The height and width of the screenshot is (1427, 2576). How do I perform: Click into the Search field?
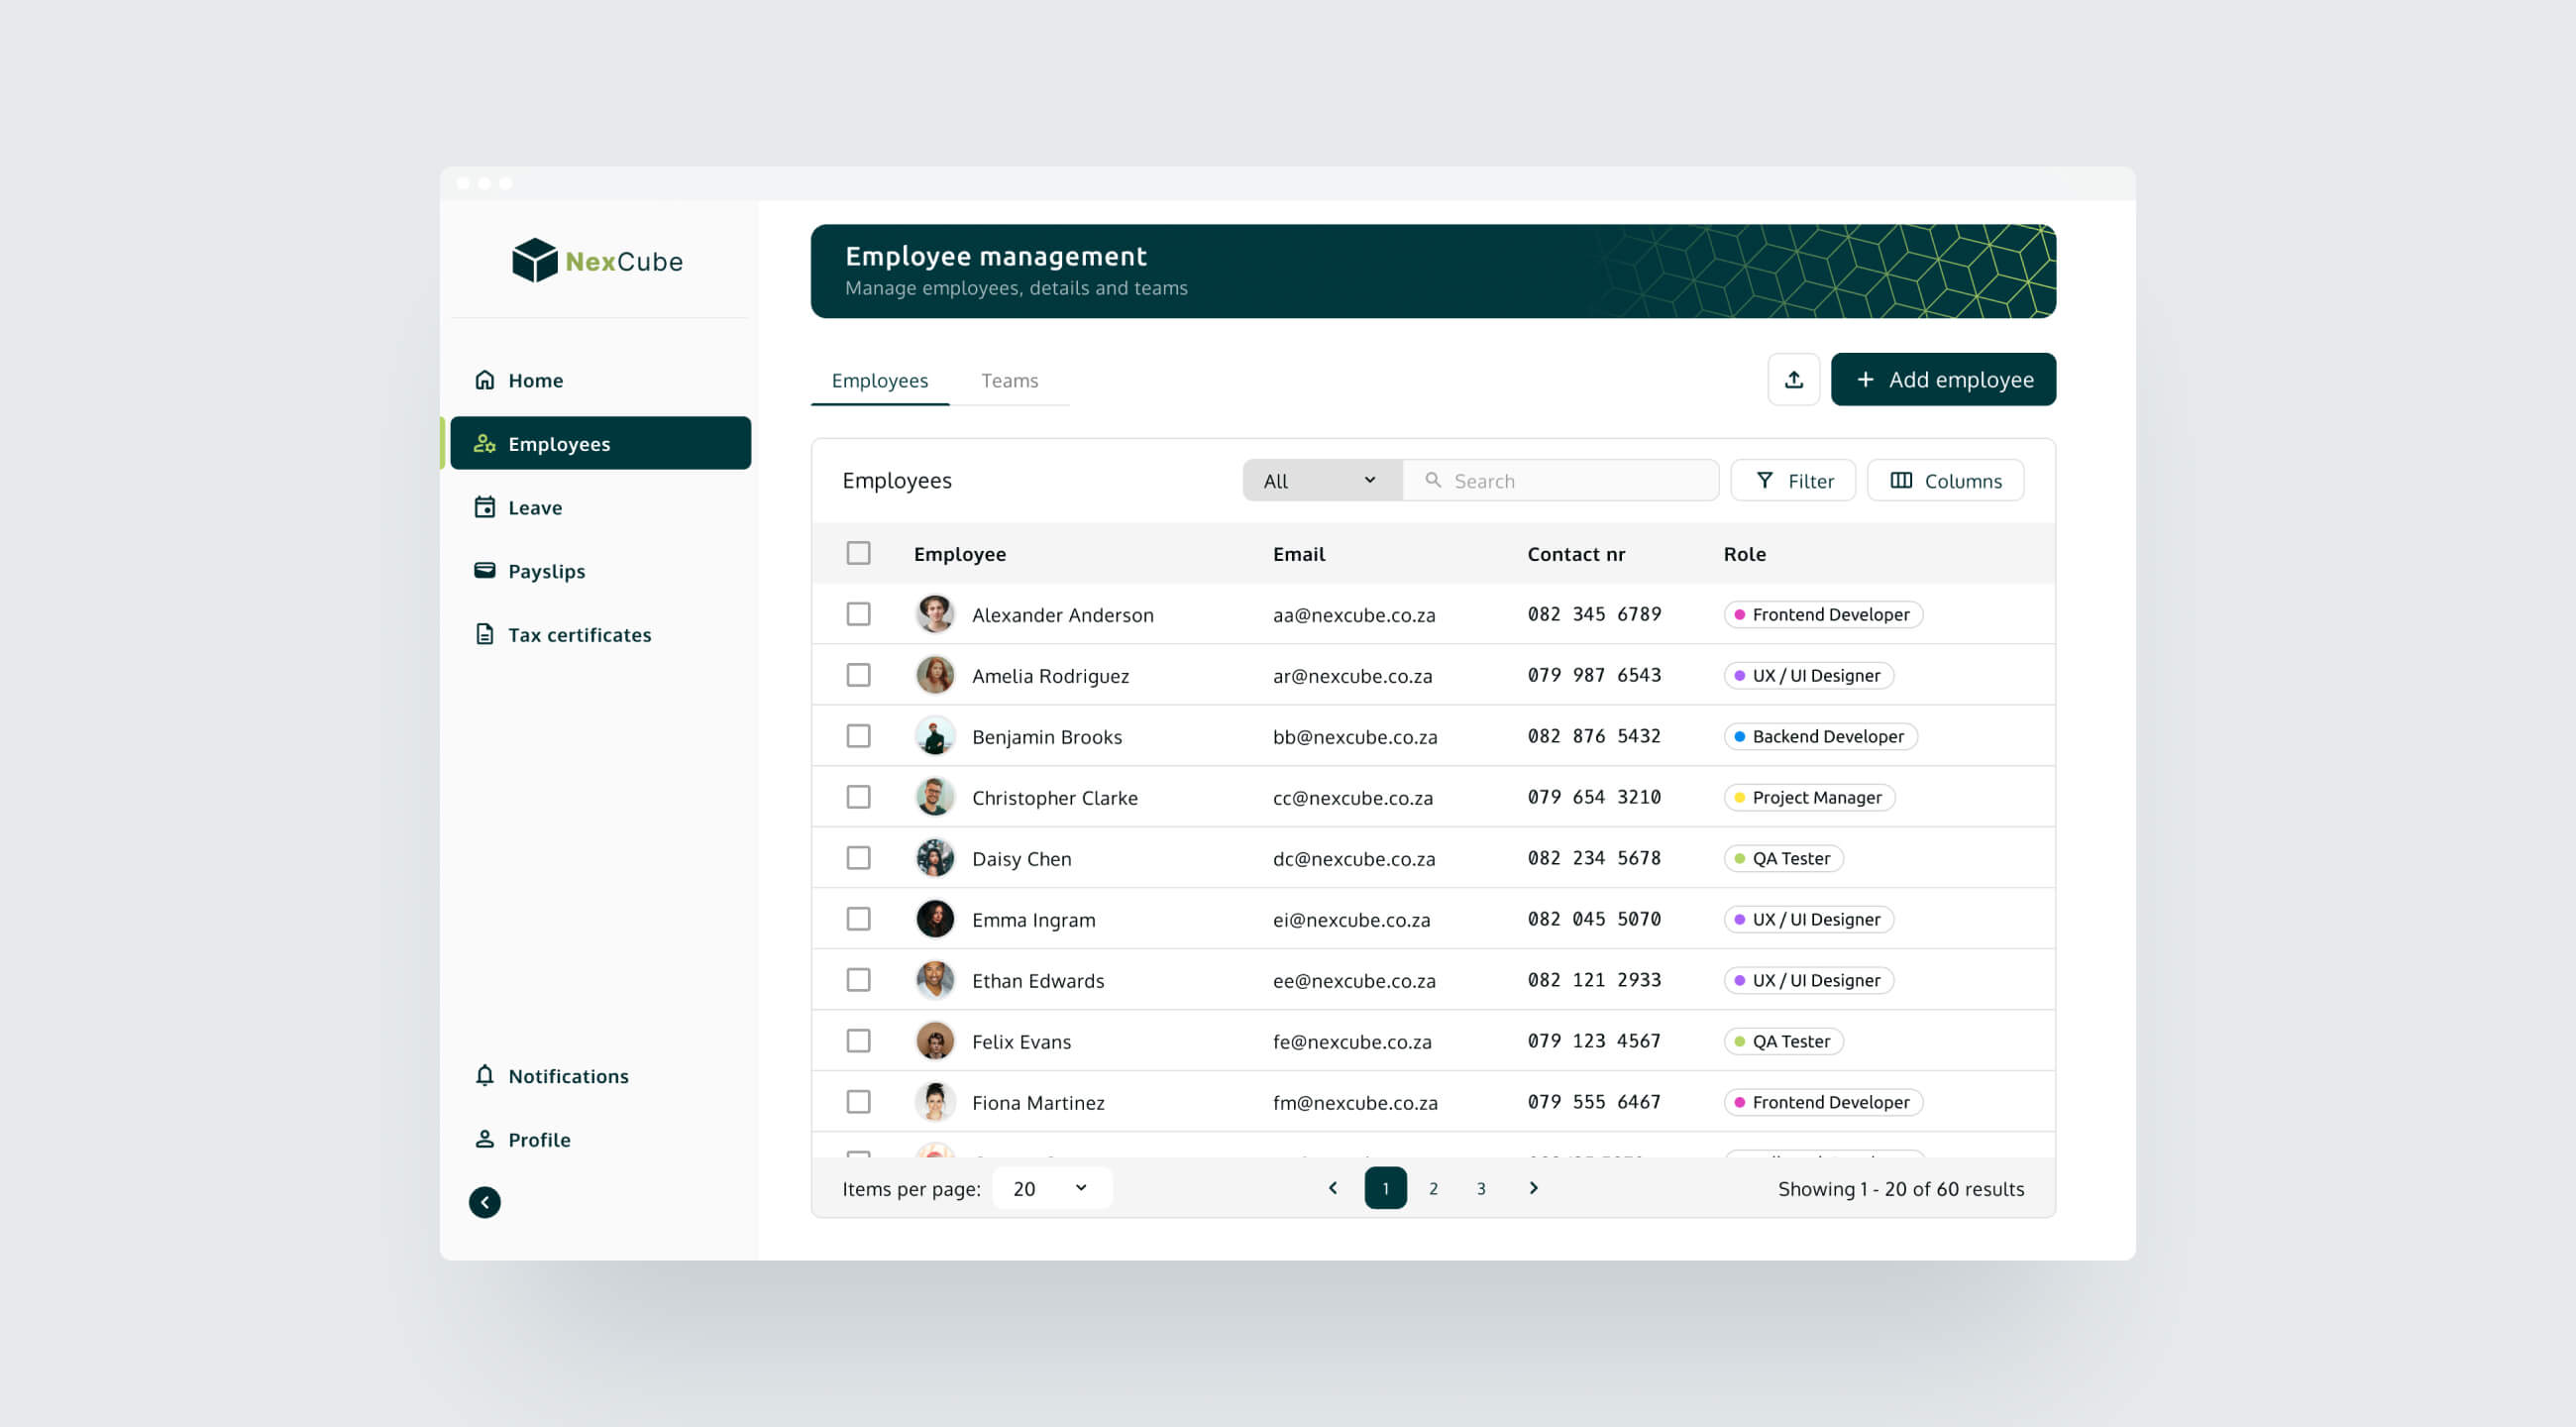(x=1575, y=480)
